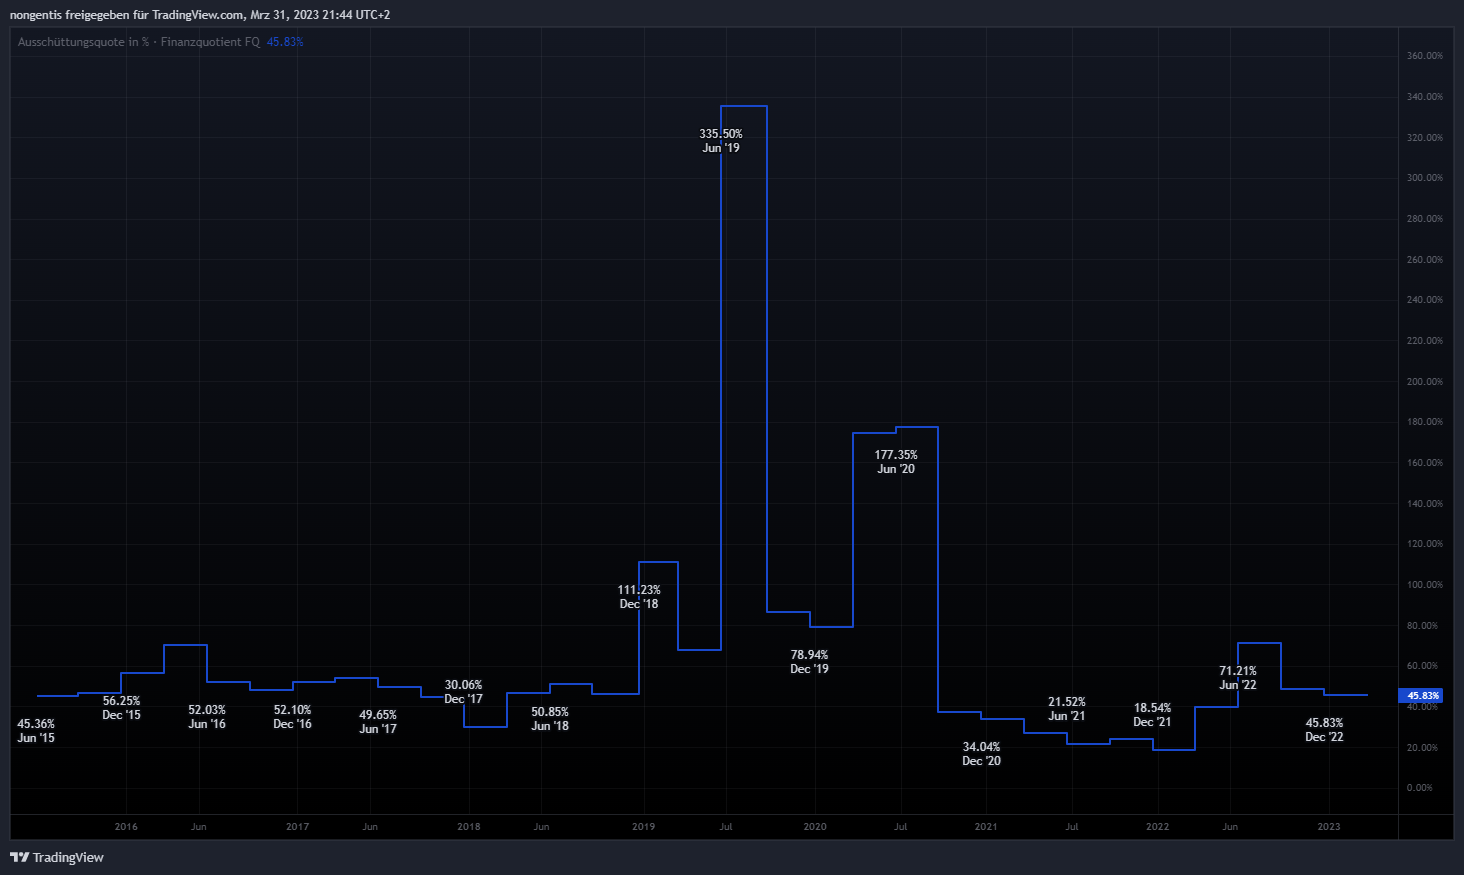
Task: Click the blue 45.83% price axis tag
Action: point(1421,696)
